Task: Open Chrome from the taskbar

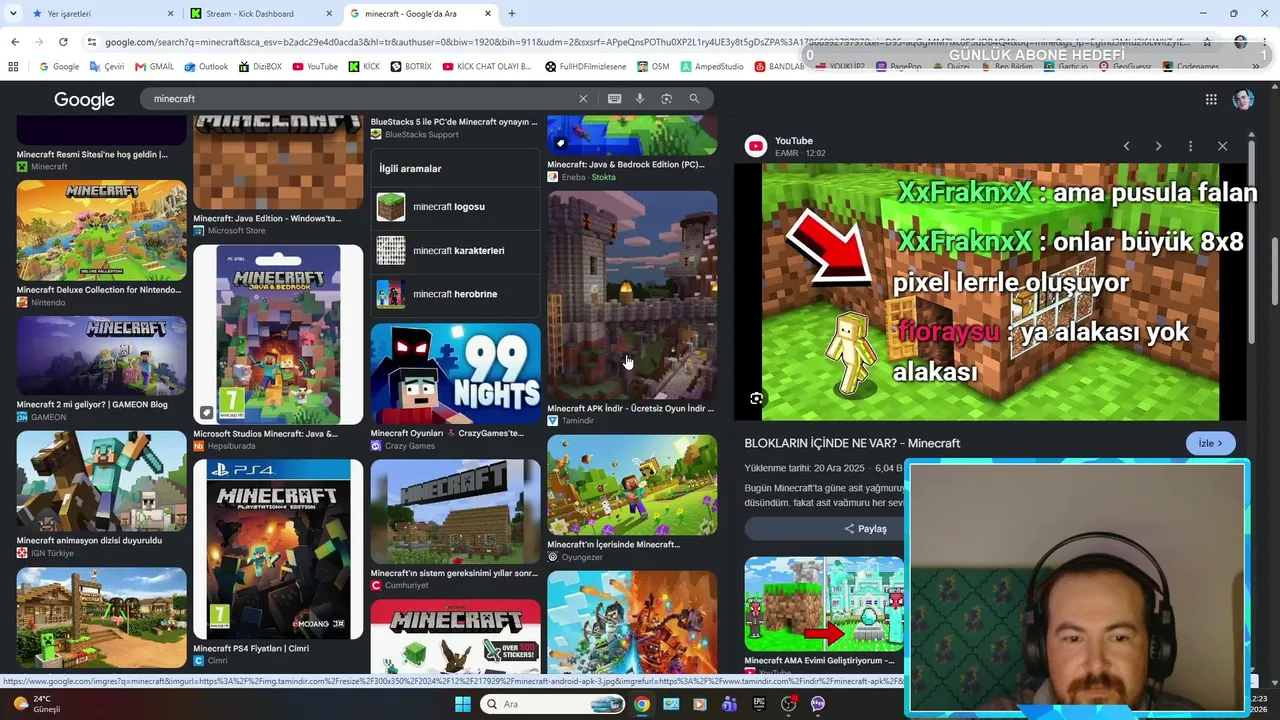Action: click(x=642, y=704)
